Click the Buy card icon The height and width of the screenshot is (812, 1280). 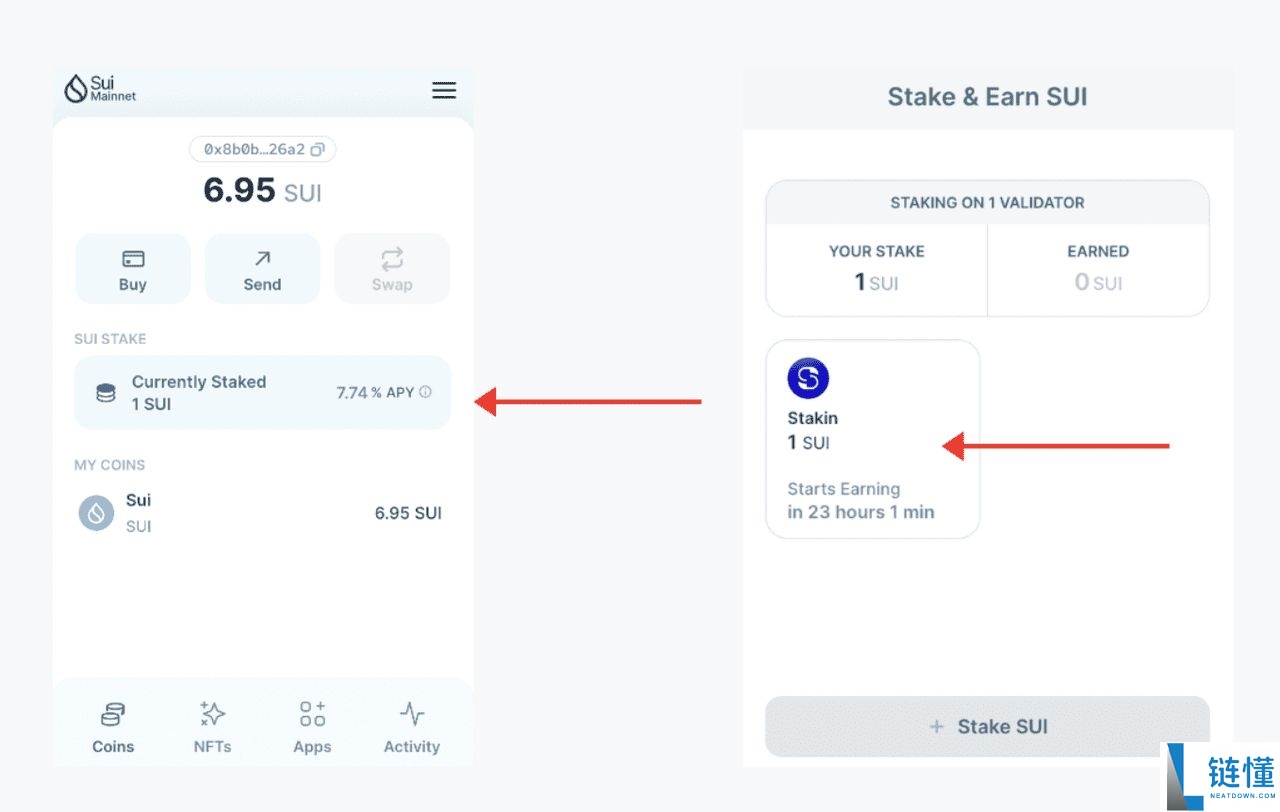133,259
